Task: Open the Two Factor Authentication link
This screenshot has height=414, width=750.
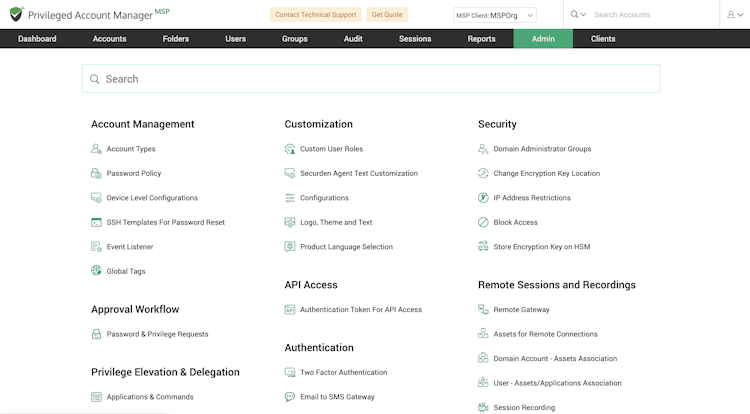Action: coord(343,372)
